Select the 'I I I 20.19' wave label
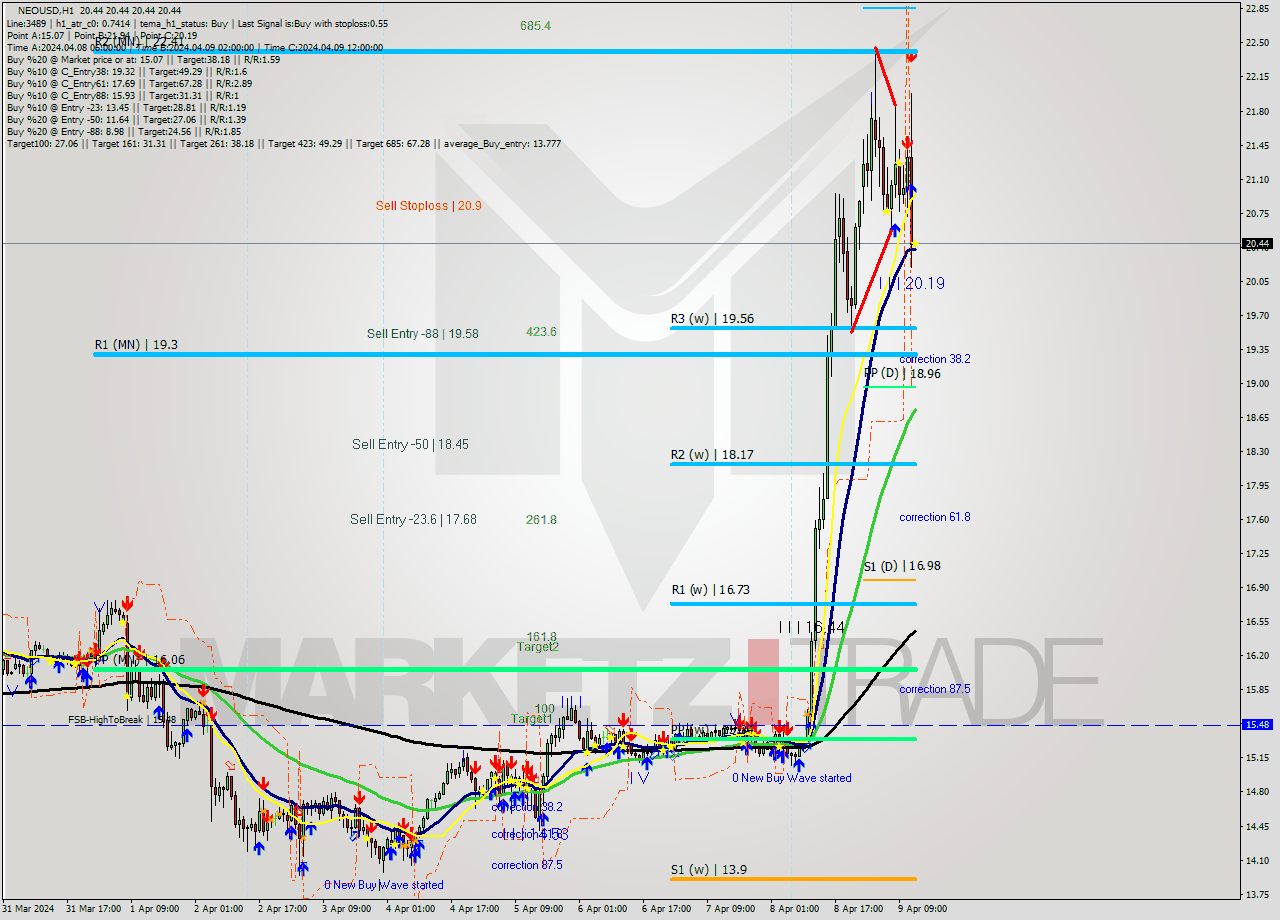This screenshot has width=1280, height=920. coord(911,284)
